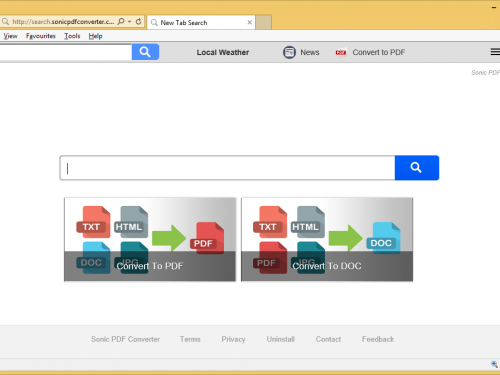Click the main center search field
The height and width of the screenshot is (375, 500).
tap(227, 168)
